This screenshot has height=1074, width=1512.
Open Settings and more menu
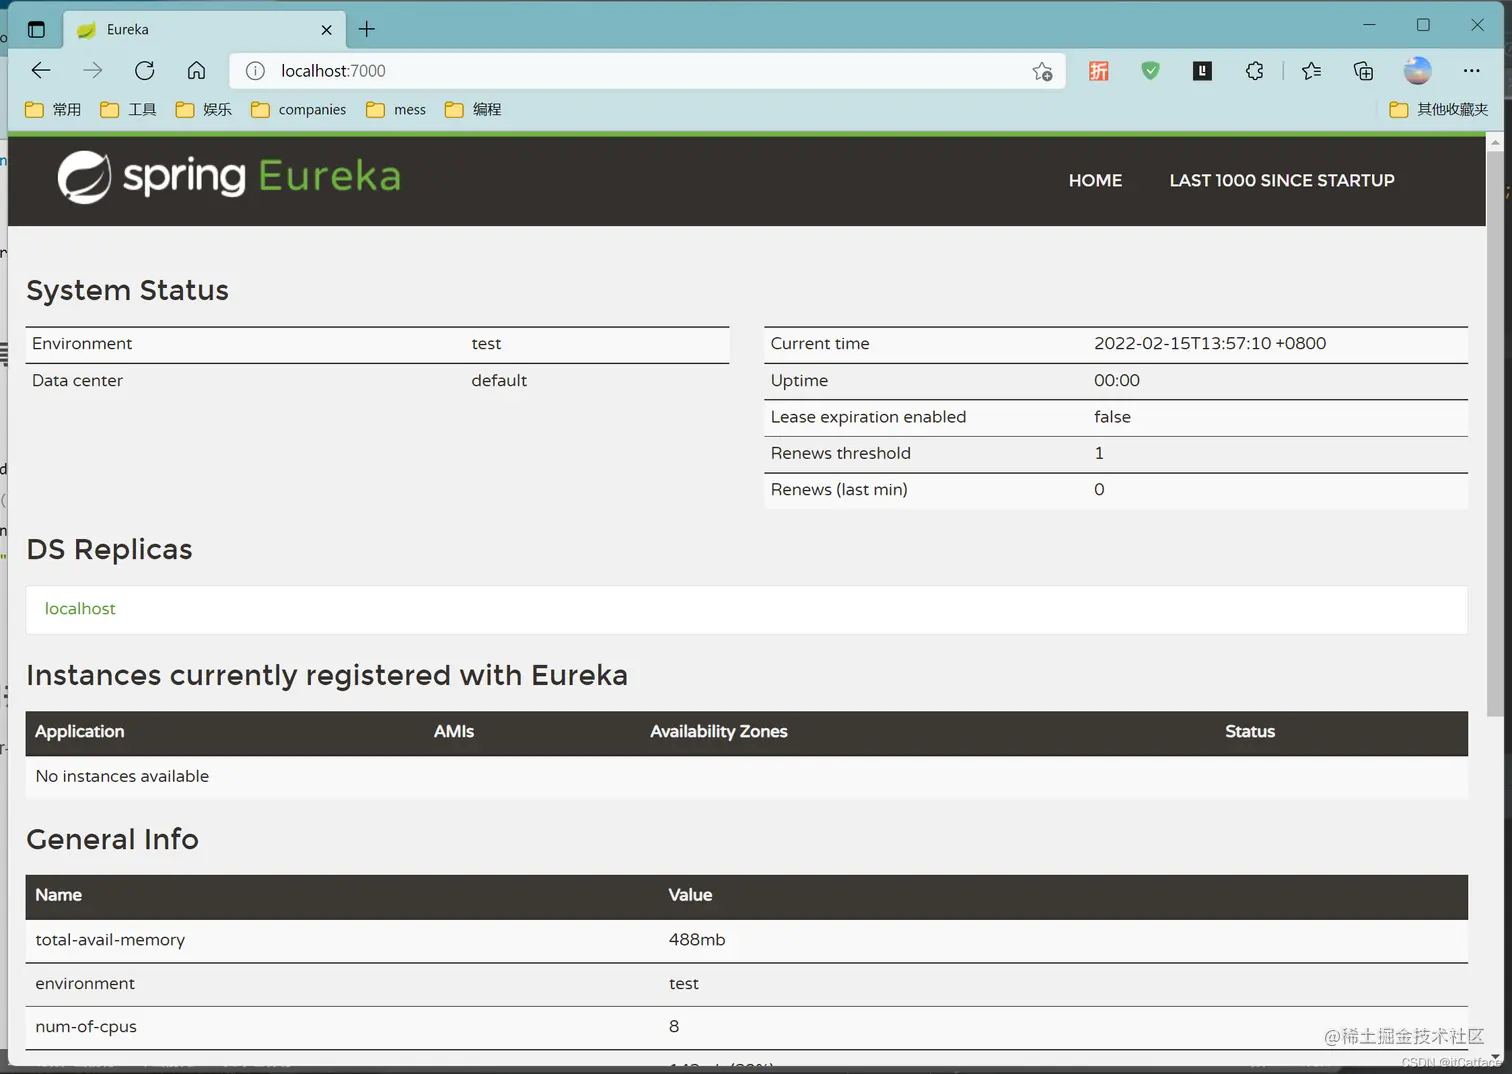click(1471, 71)
